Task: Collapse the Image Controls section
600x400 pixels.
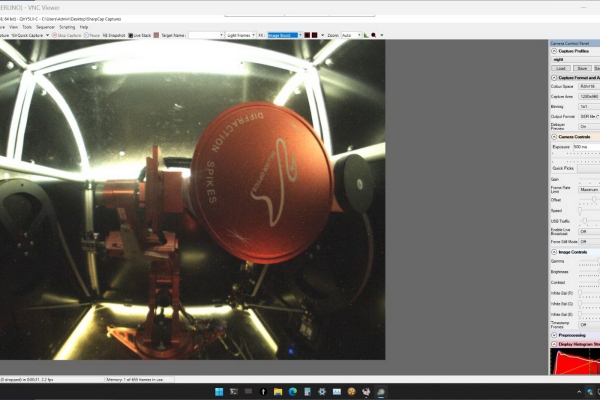Action: [x=554, y=252]
